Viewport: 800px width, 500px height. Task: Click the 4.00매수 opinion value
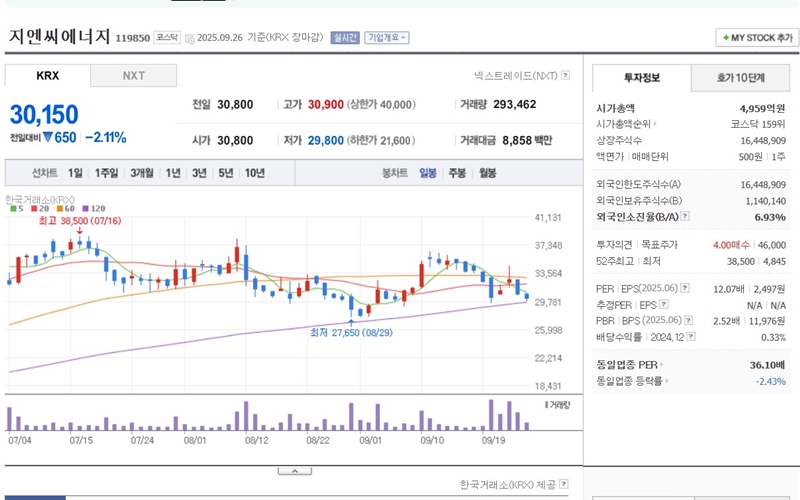731,245
